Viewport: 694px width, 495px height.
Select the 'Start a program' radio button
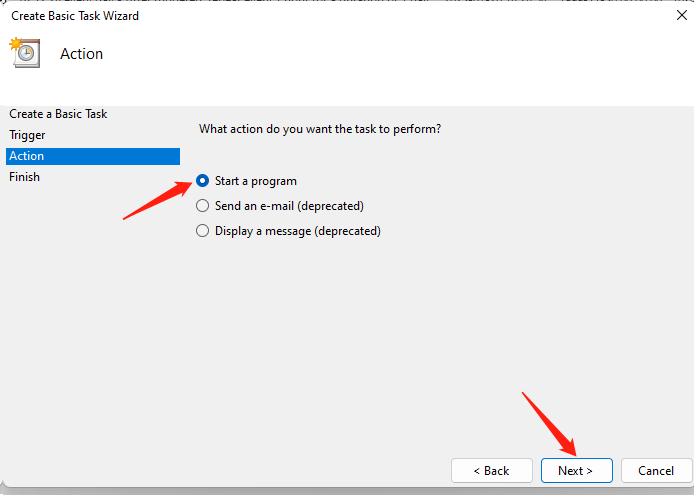[x=203, y=181]
